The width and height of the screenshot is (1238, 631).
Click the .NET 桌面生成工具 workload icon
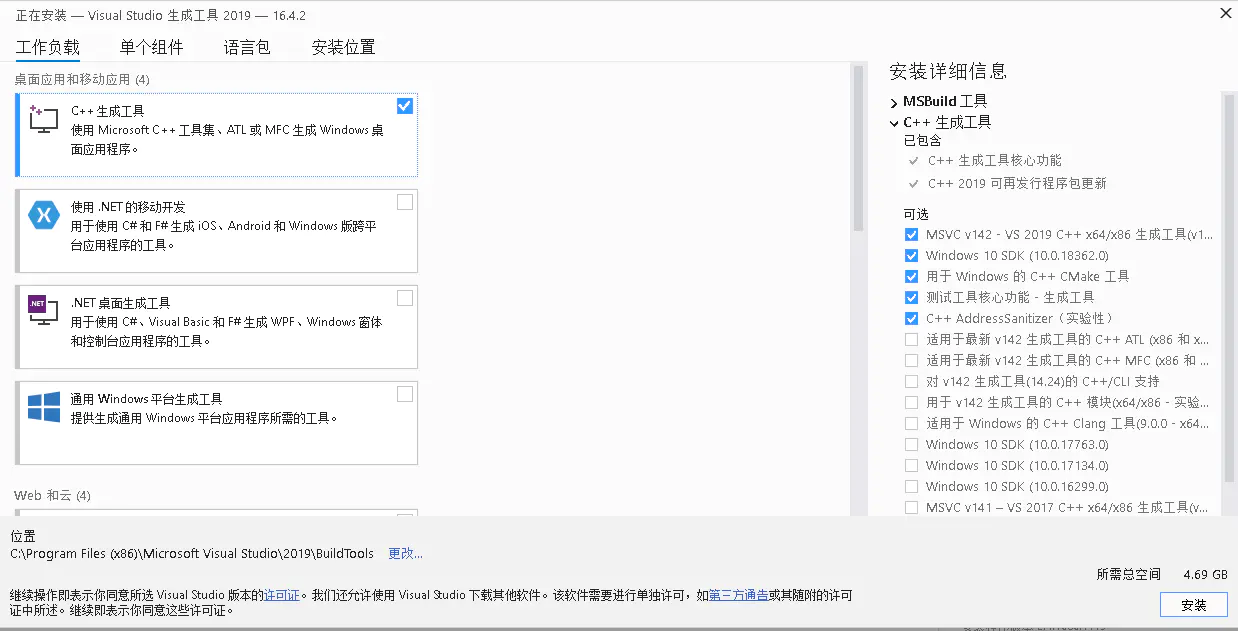pos(41,308)
